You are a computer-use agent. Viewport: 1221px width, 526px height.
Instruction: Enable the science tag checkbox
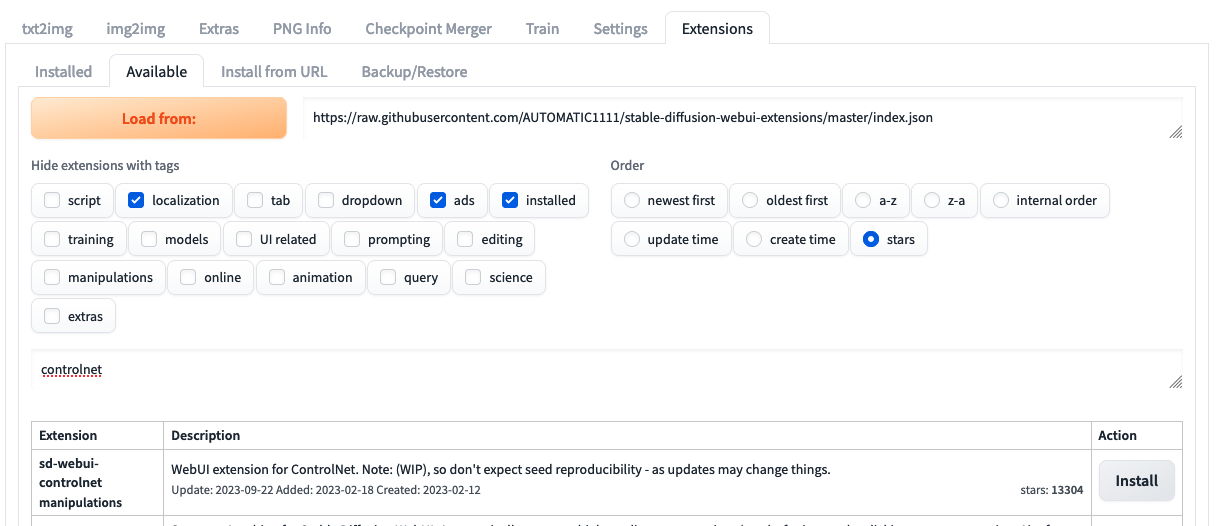point(473,277)
